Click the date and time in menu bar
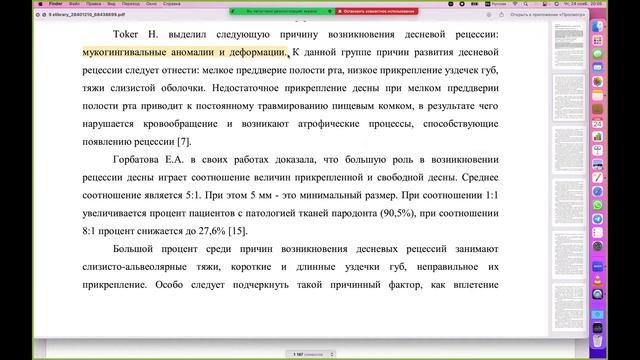This screenshot has height=360, width=640. [x=583, y=4]
